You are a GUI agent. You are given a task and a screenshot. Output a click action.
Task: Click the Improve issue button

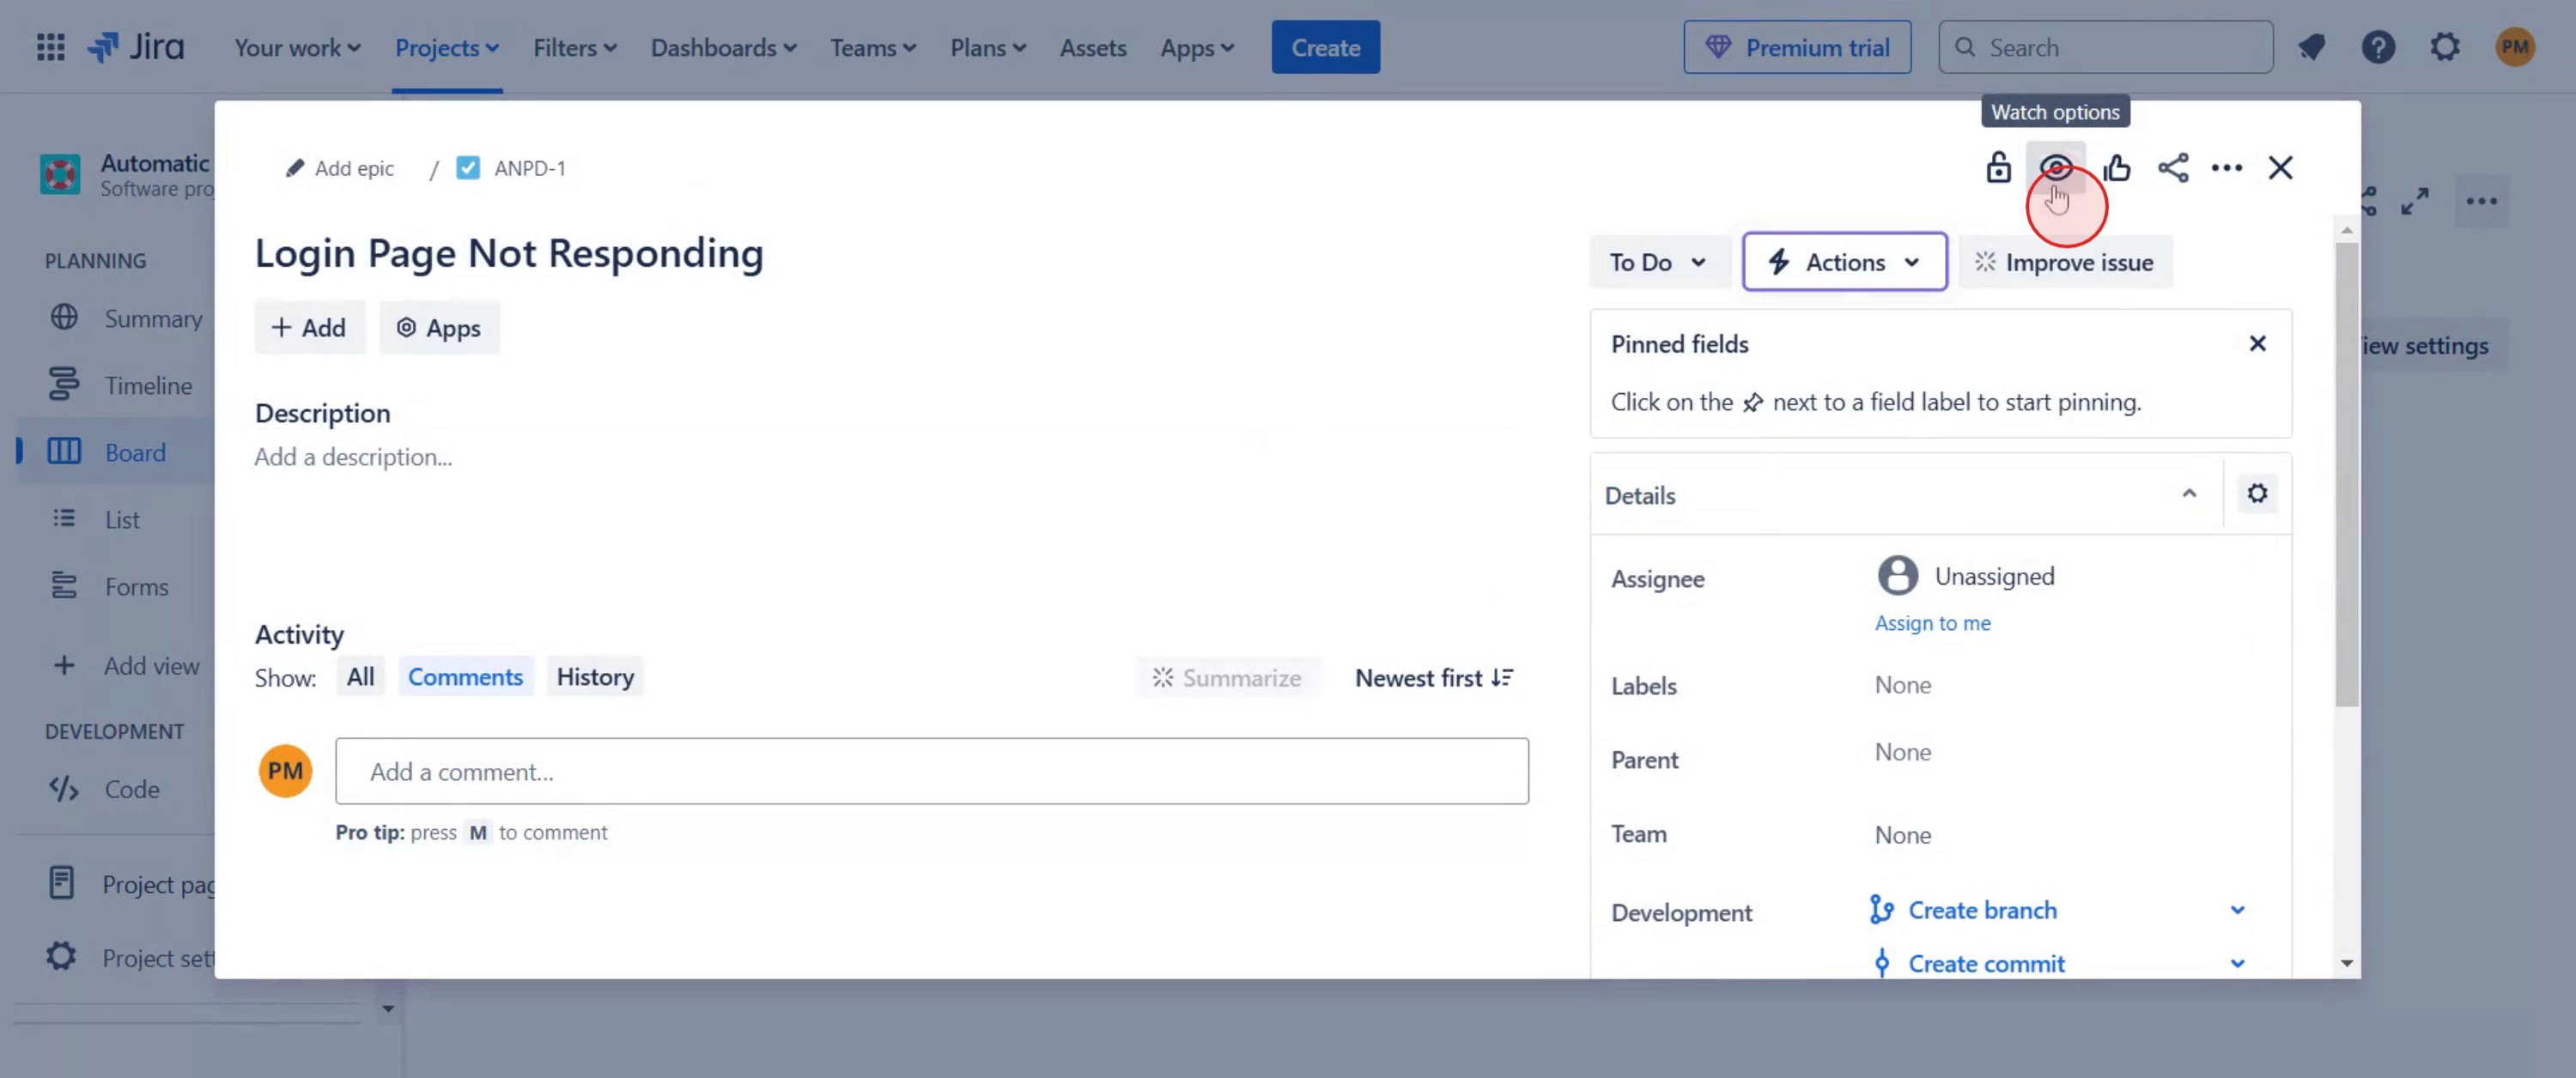point(2065,262)
